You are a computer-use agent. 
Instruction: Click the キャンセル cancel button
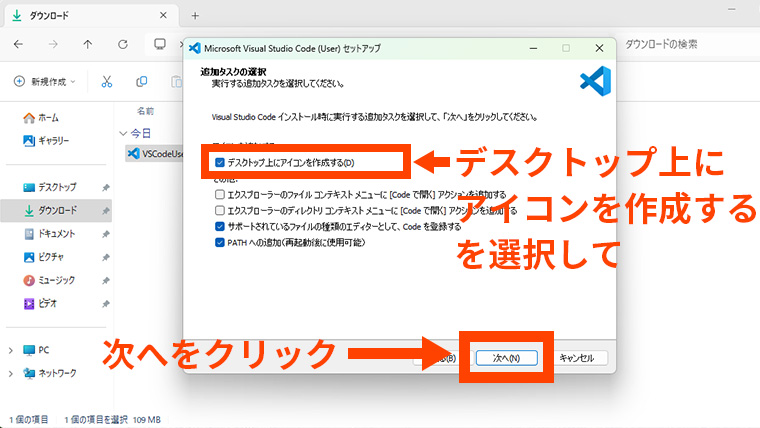coord(577,357)
